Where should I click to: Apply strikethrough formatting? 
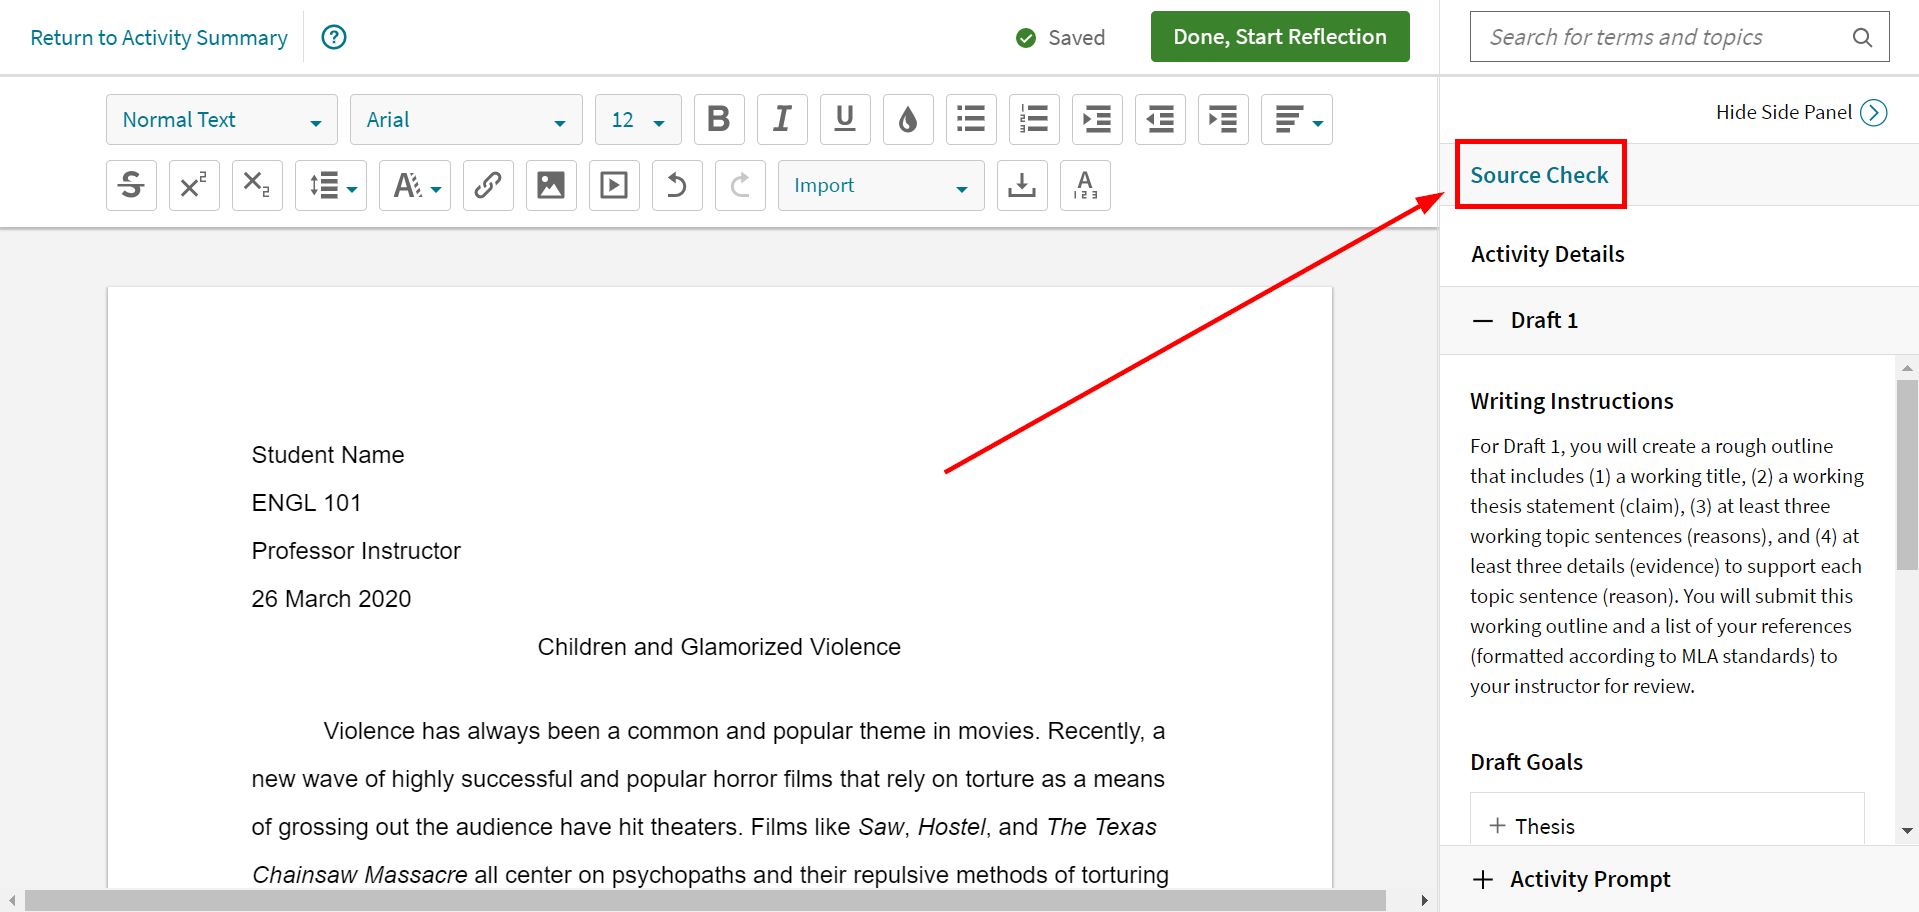(x=131, y=185)
